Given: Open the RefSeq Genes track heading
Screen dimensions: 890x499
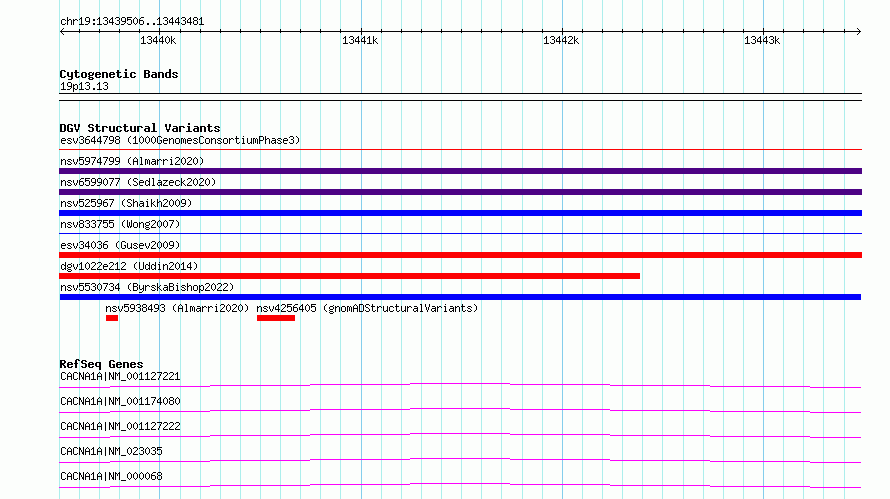Looking at the screenshot, I should [101, 364].
